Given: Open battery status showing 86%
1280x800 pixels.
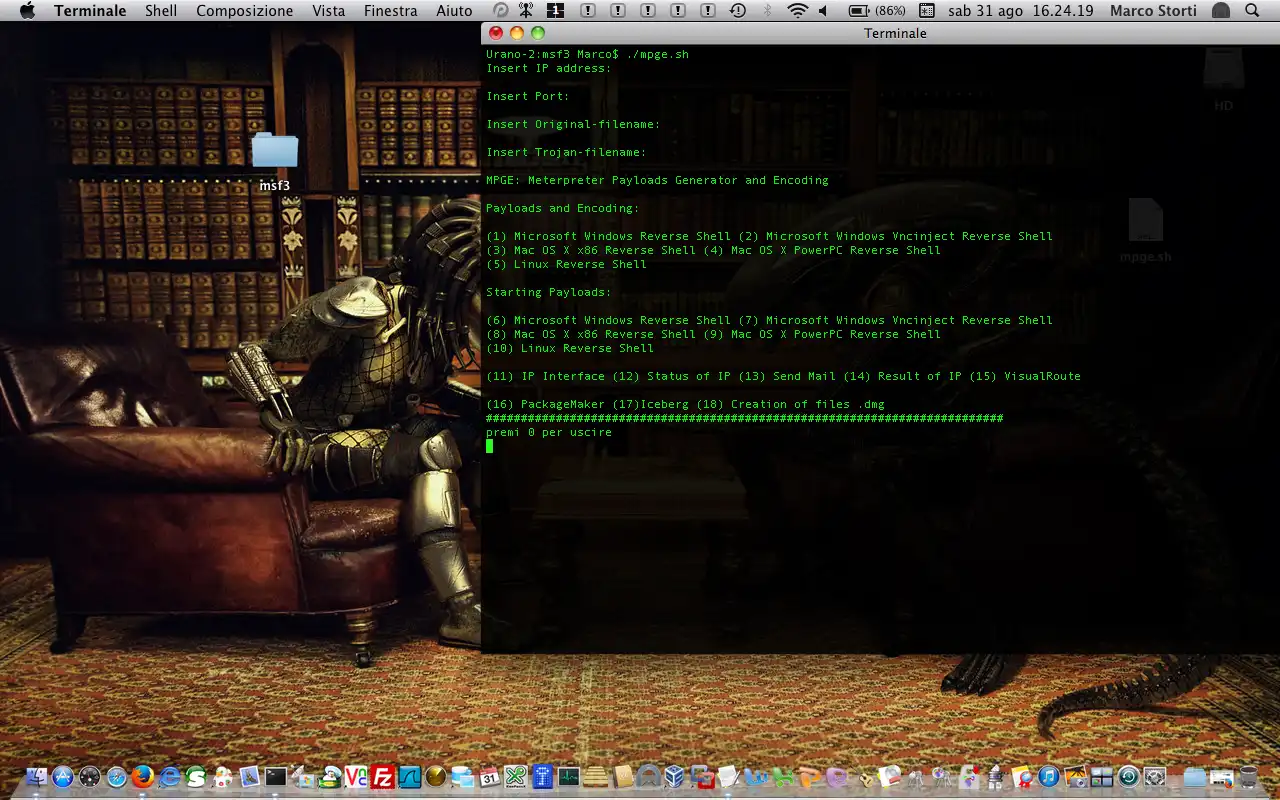Looking at the screenshot, I should tap(877, 11).
